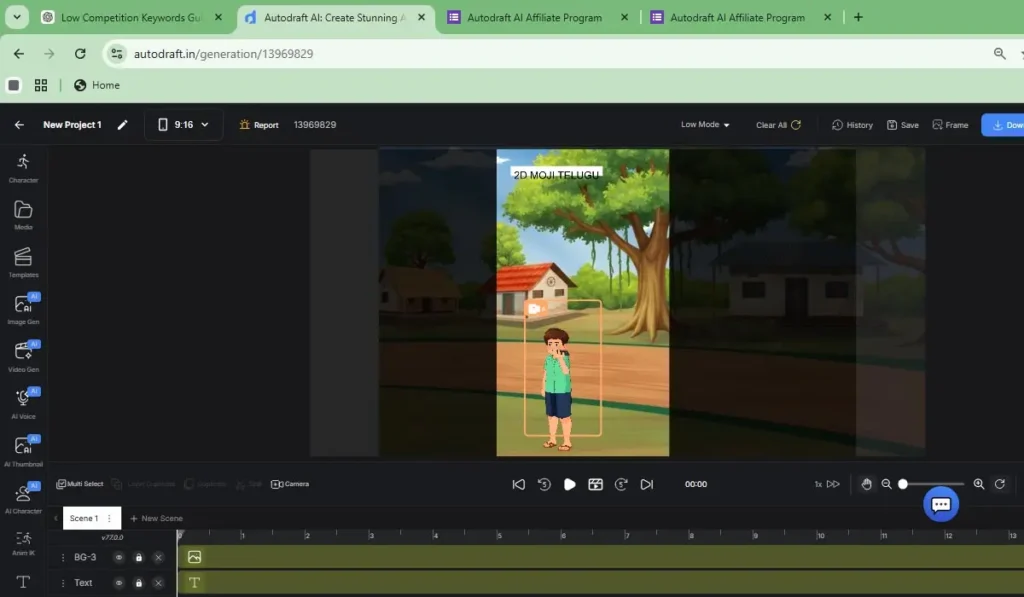Open the Templates panel
The height and width of the screenshot is (597, 1024).
[x=23, y=262]
